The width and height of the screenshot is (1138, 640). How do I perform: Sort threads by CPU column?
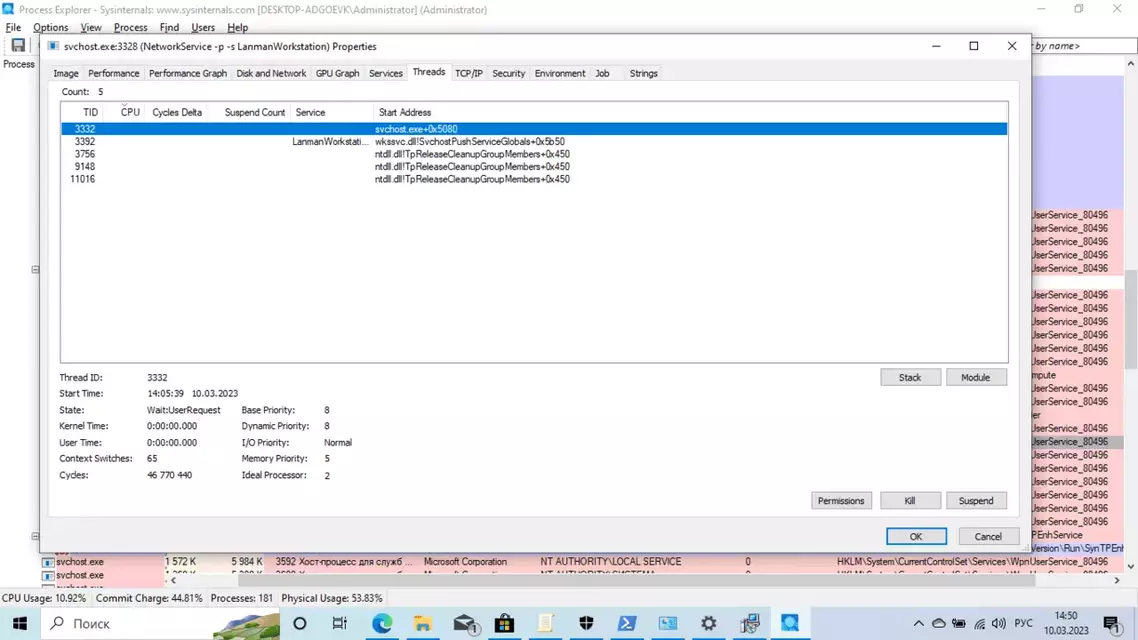[x=125, y=112]
